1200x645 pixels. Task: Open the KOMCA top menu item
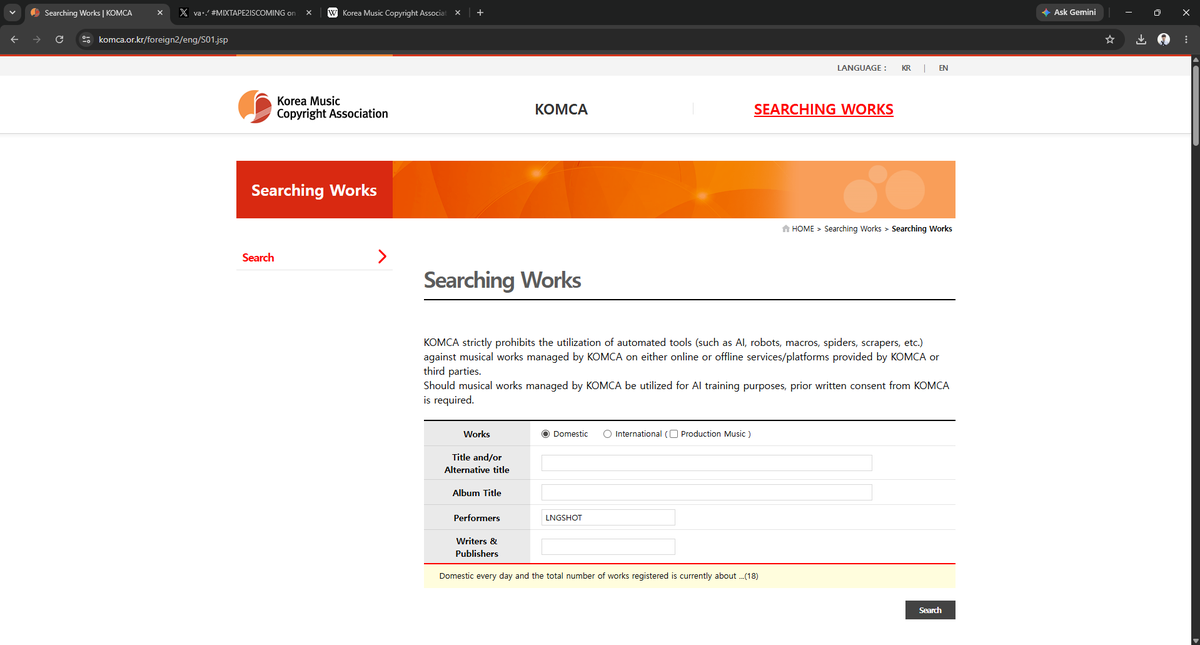pyautogui.click(x=561, y=109)
